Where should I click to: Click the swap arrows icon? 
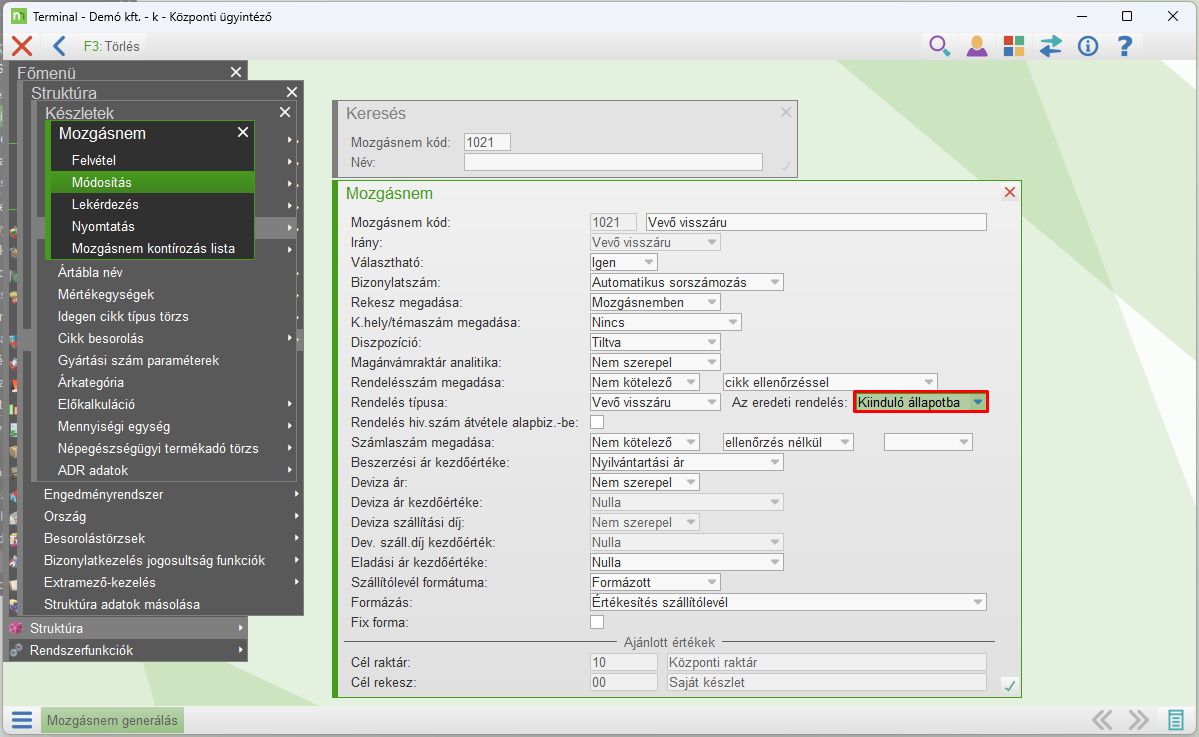1050,46
